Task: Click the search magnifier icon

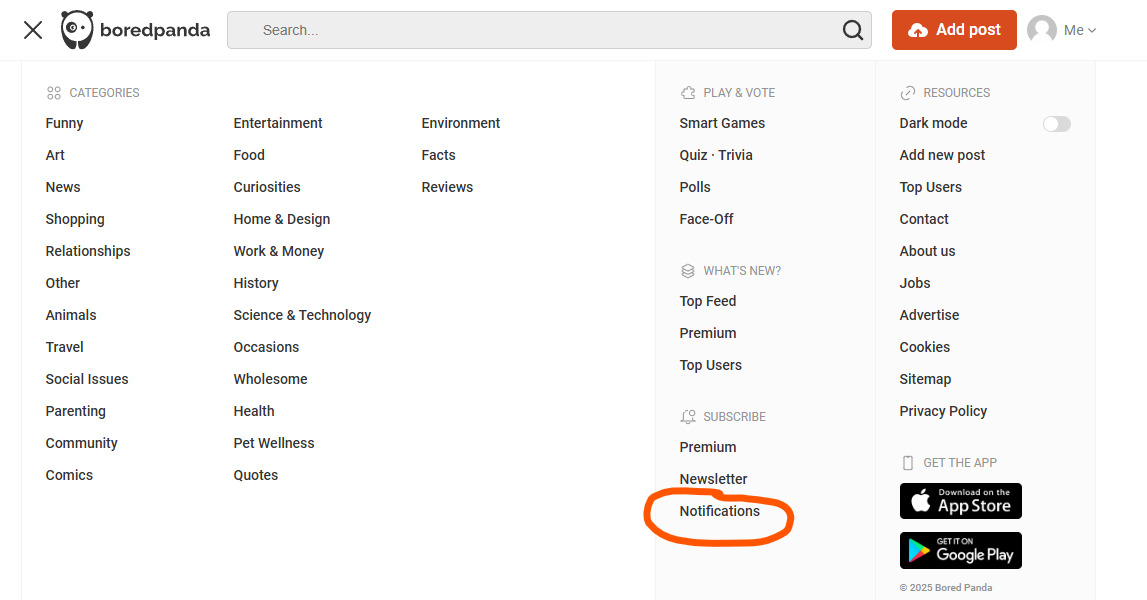Action: (x=852, y=30)
